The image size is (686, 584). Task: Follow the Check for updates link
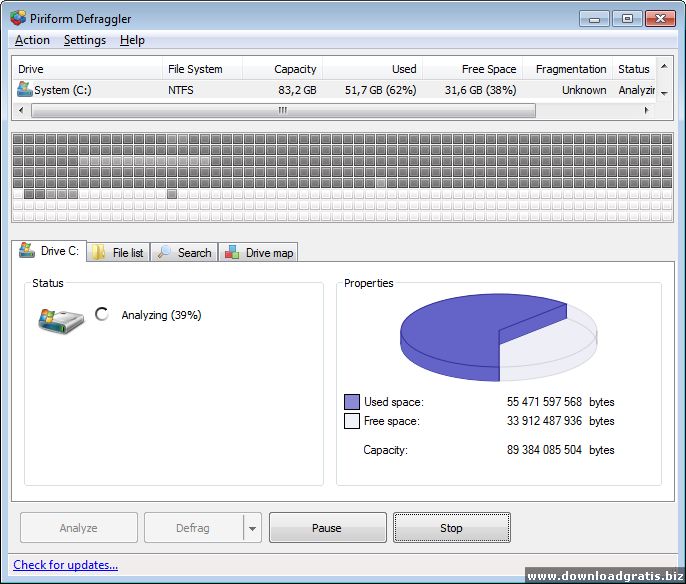coord(66,565)
